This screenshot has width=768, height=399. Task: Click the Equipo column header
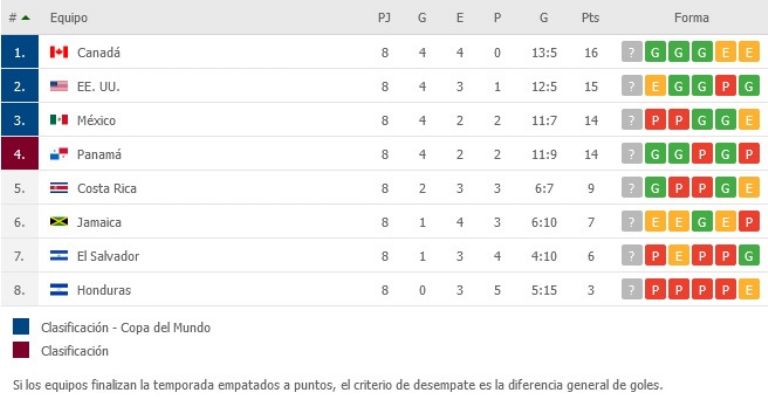(69, 18)
